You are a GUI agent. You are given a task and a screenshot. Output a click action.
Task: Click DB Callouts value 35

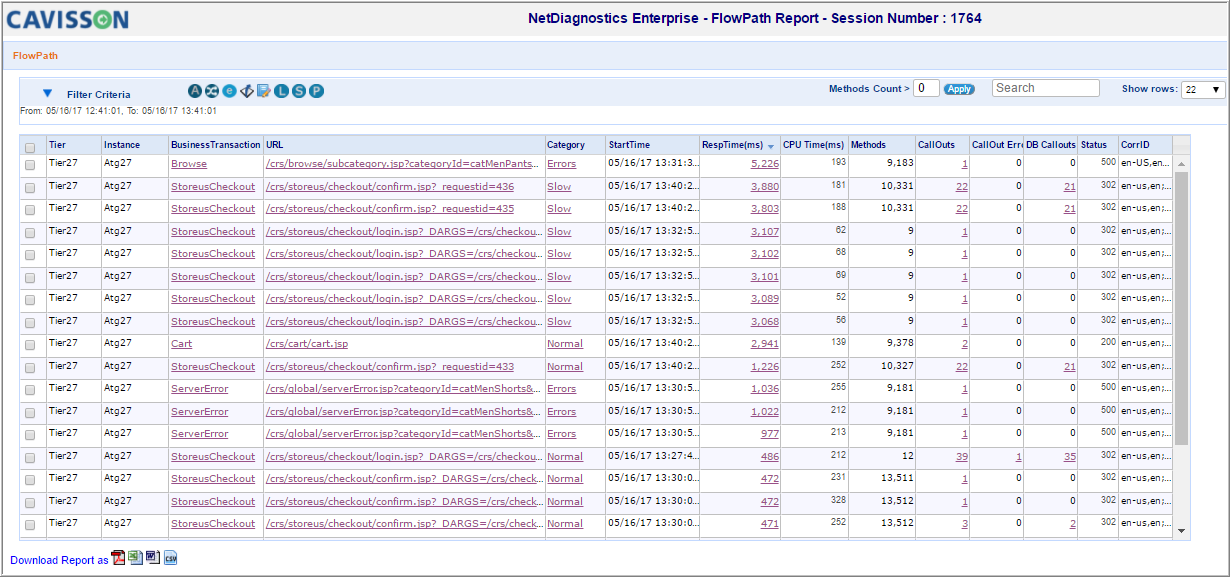[x=1069, y=457]
